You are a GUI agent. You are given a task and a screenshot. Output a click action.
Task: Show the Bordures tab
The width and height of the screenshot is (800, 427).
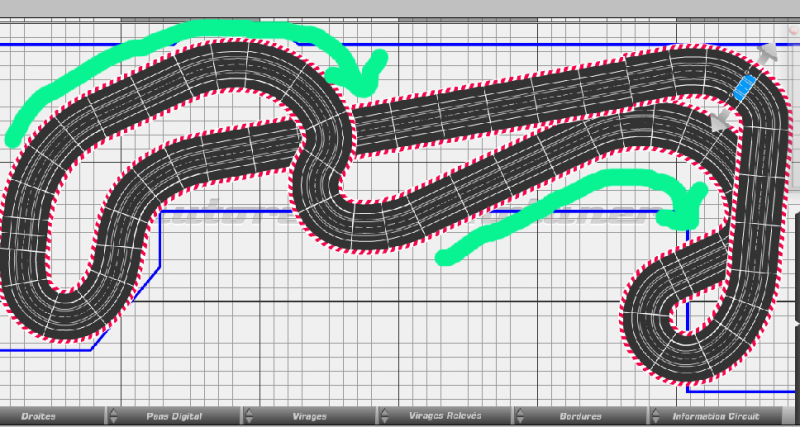click(x=580, y=416)
